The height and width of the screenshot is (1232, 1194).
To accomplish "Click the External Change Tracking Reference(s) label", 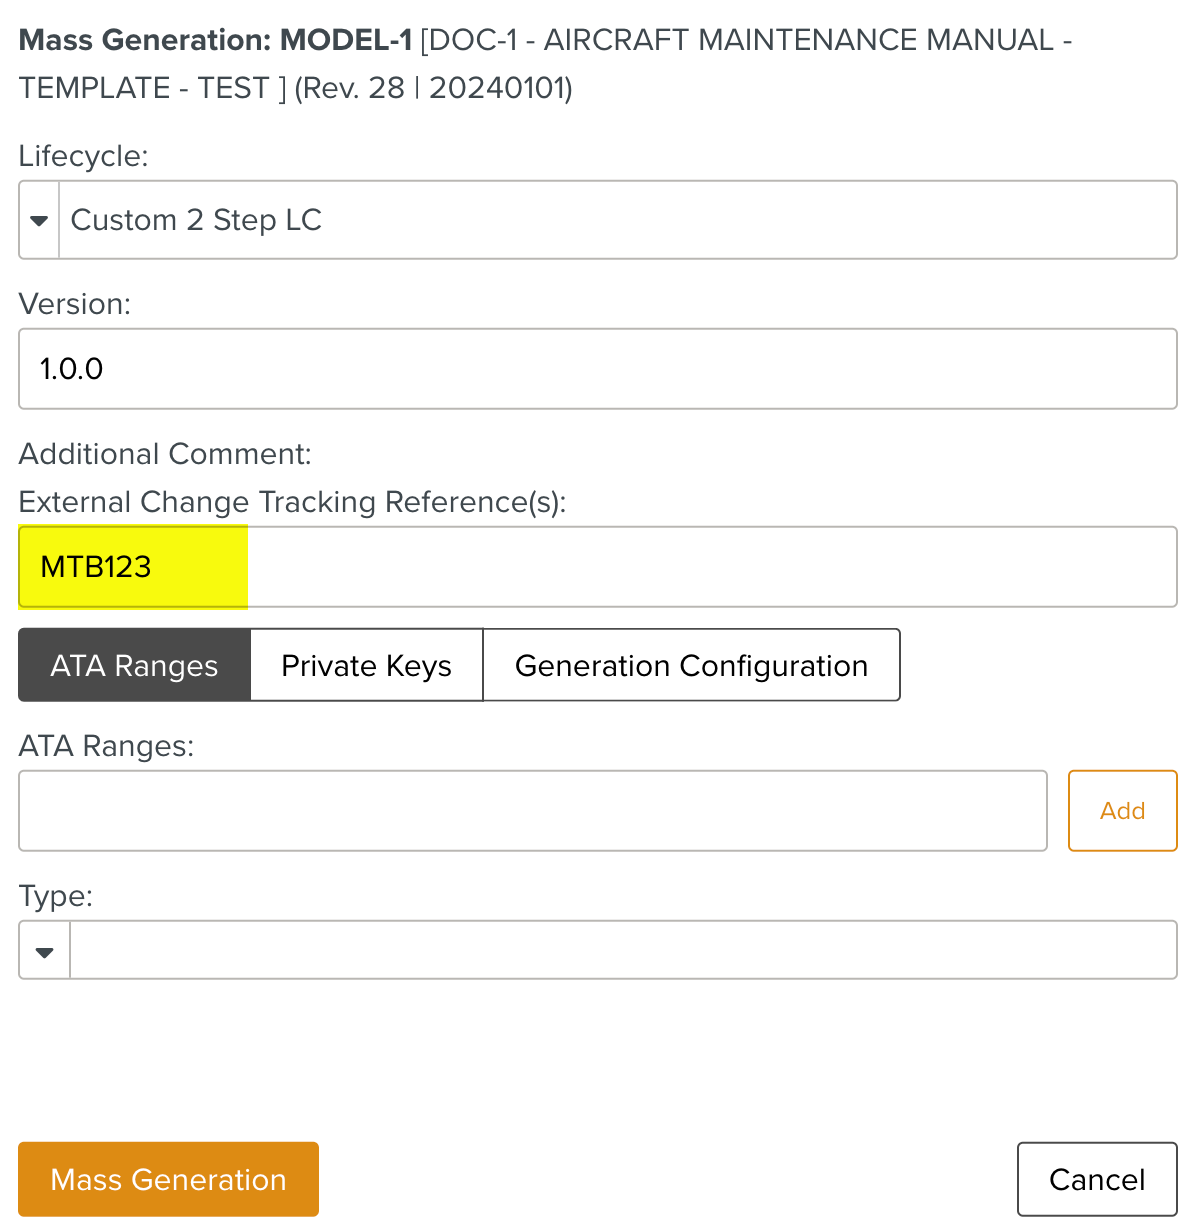I will [x=292, y=502].
